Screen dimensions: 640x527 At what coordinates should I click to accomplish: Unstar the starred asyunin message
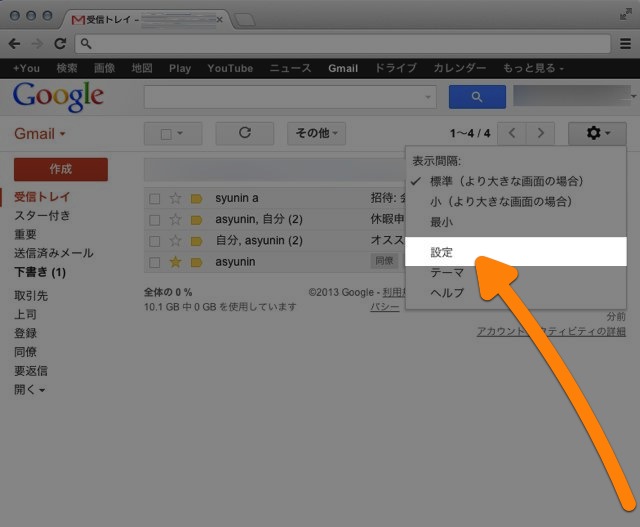tap(176, 262)
